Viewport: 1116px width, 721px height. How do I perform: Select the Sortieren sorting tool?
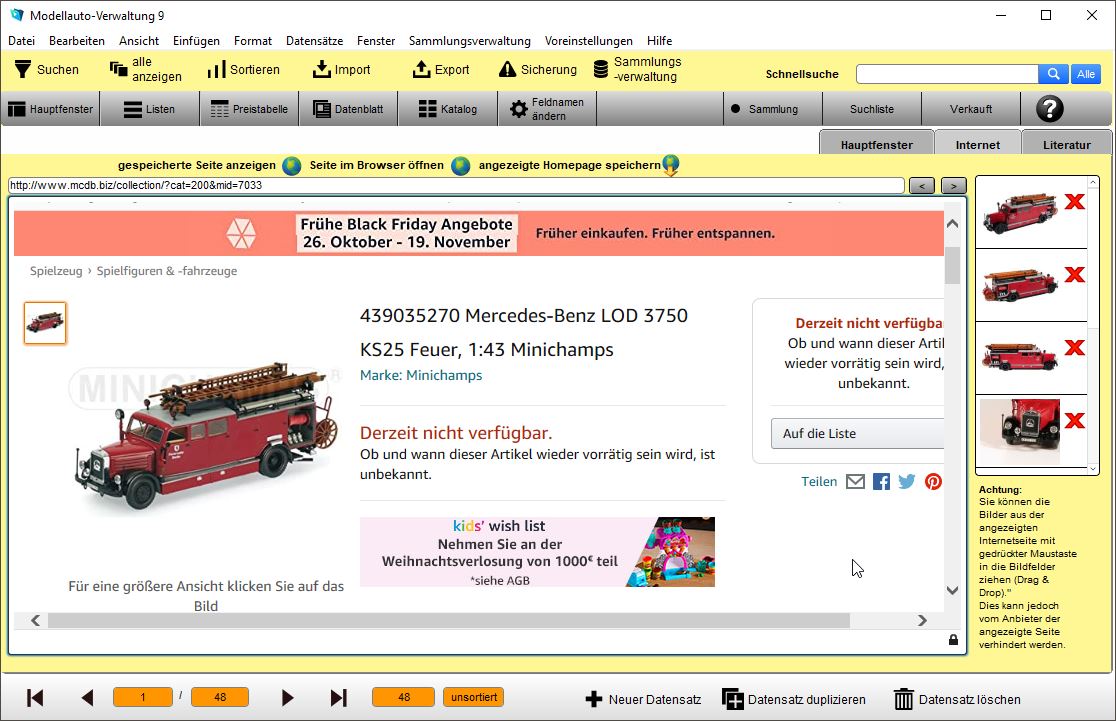[243, 69]
